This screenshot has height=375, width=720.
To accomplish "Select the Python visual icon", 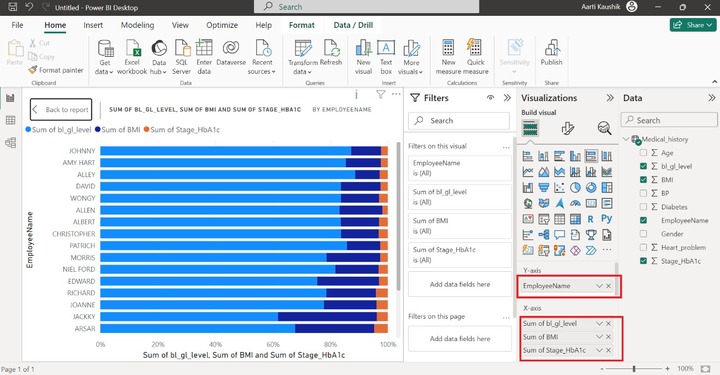I will point(607,219).
